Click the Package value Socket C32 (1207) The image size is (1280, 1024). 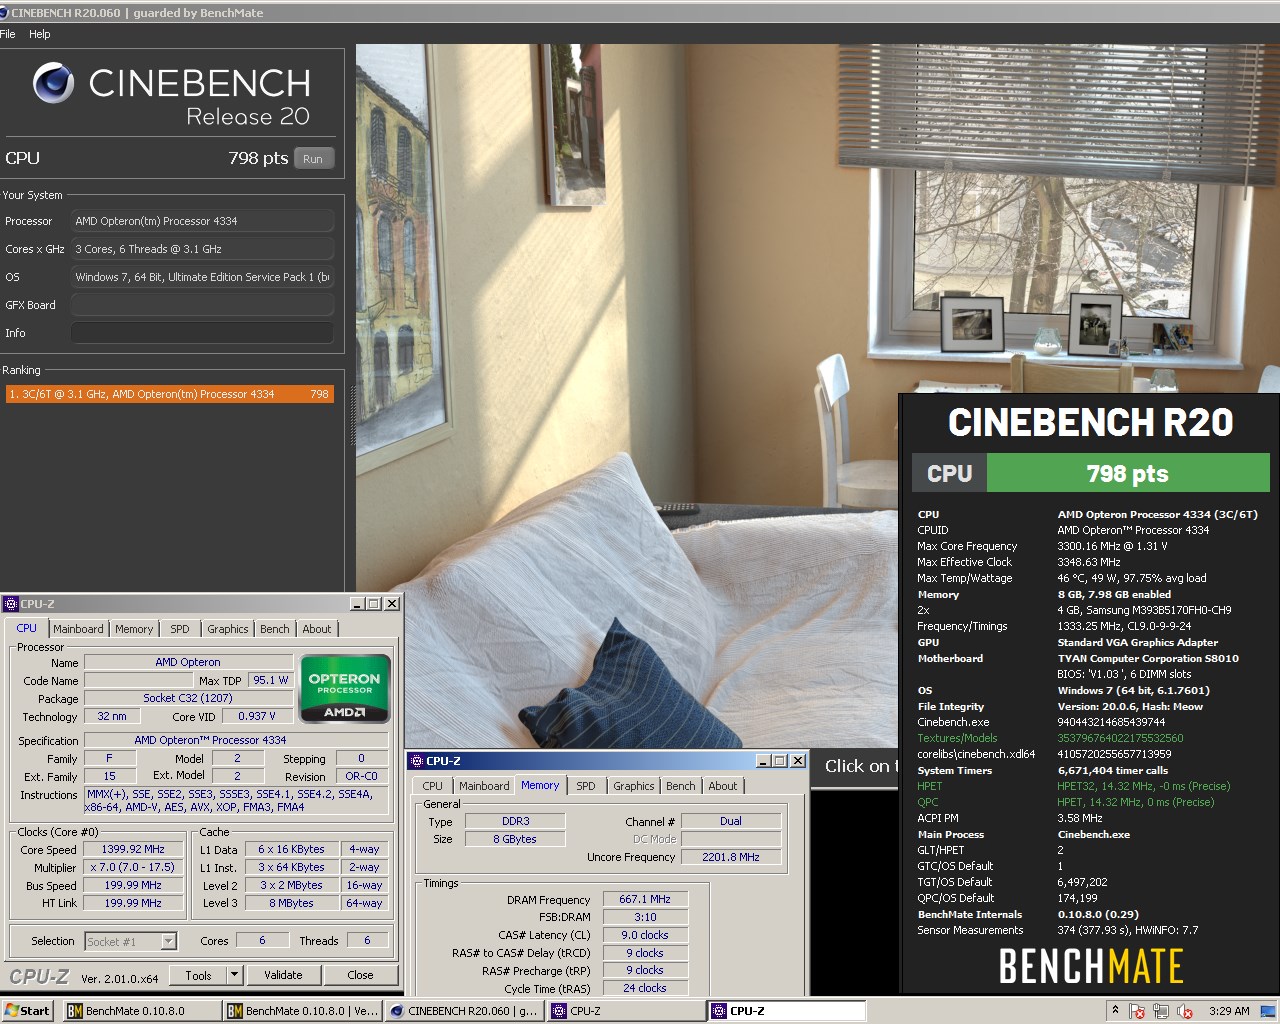pyautogui.click(x=188, y=698)
